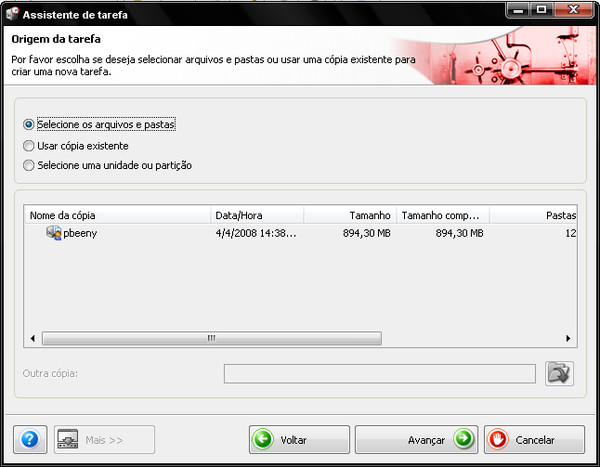Open the help question mark button
This screenshot has height=467, width=600.
tap(30, 439)
